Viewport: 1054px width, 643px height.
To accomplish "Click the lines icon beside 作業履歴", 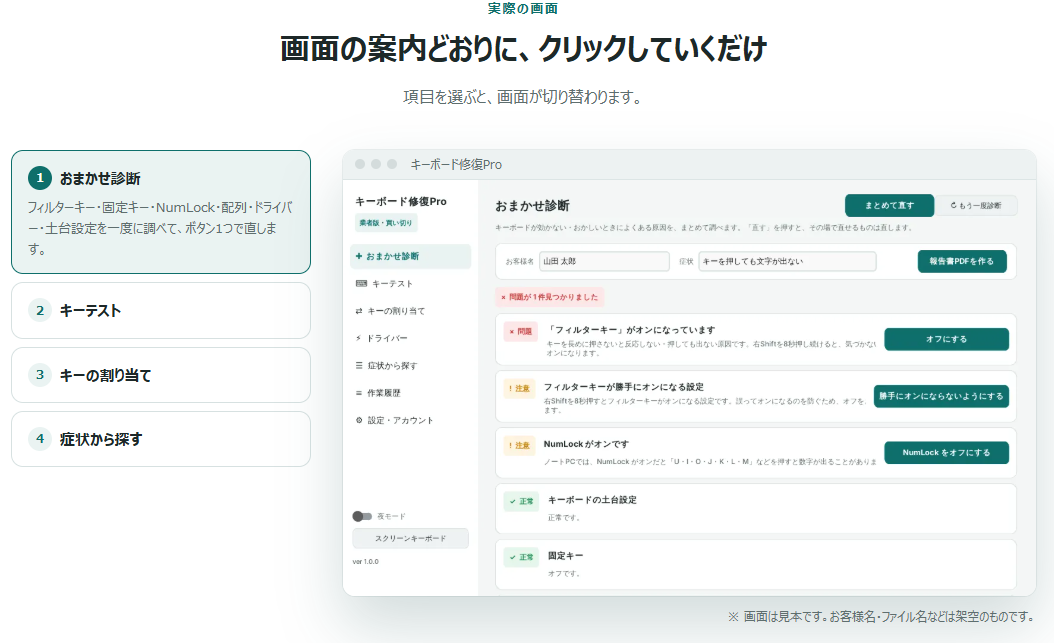I will pyautogui.click(x=359, y=393).
